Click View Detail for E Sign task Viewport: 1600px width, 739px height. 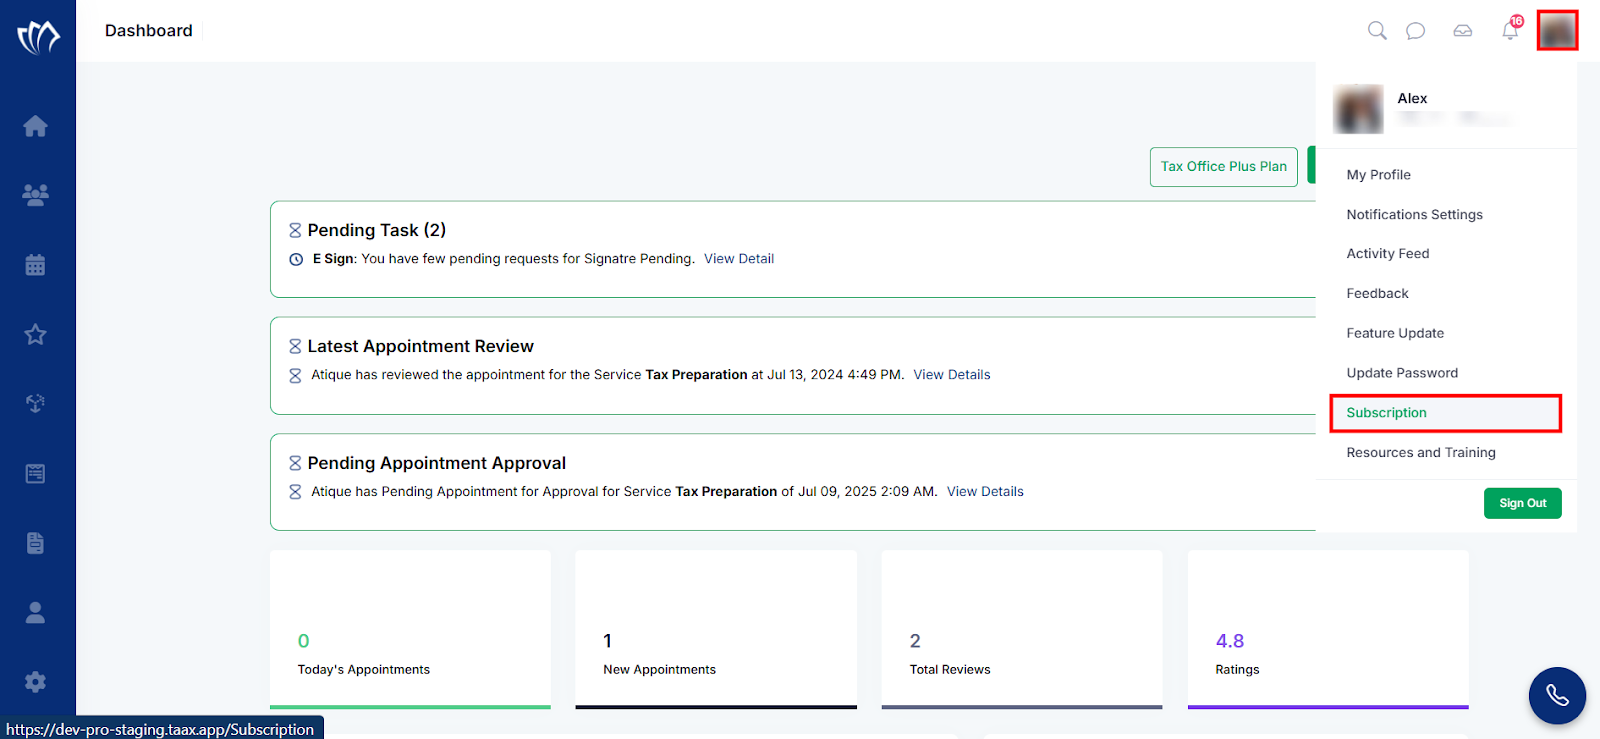(739, 259)
